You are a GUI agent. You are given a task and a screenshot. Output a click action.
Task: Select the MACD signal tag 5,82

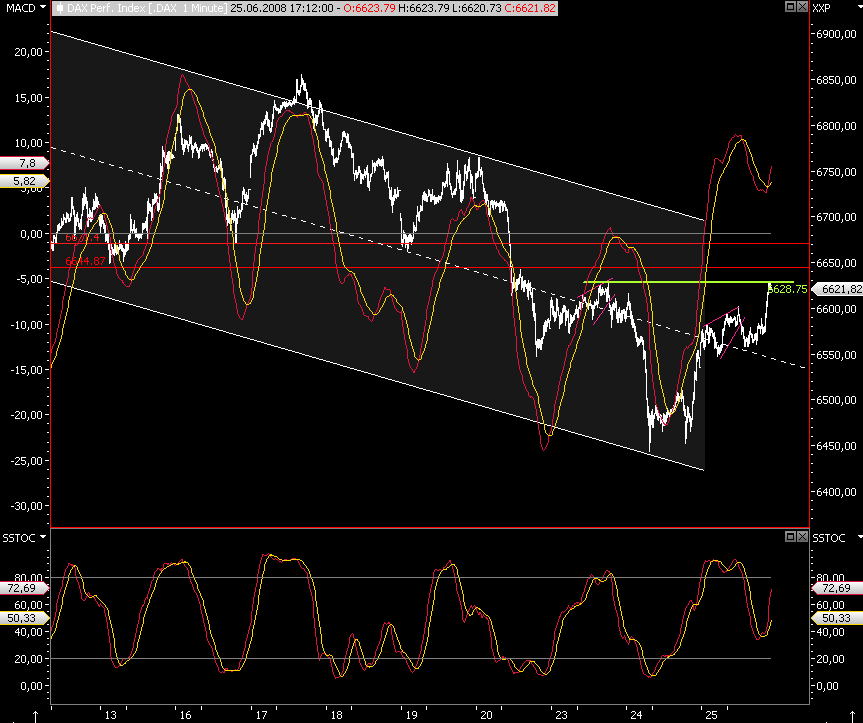(24, 181)
